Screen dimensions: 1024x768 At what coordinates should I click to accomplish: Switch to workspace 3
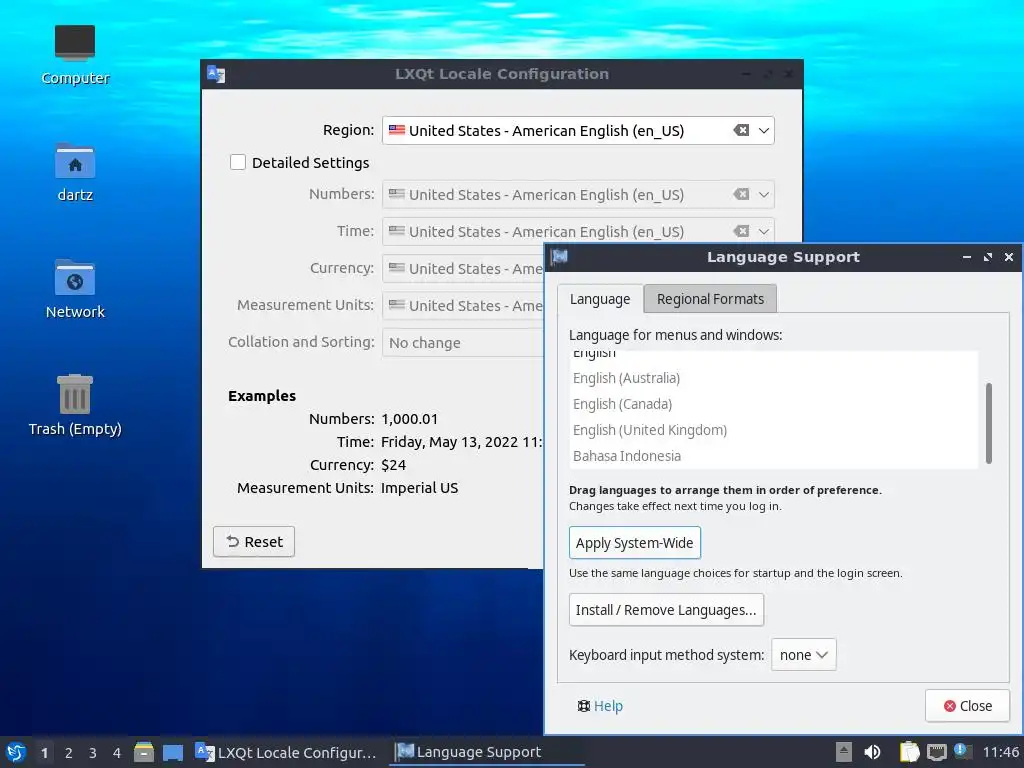[93, 753]
